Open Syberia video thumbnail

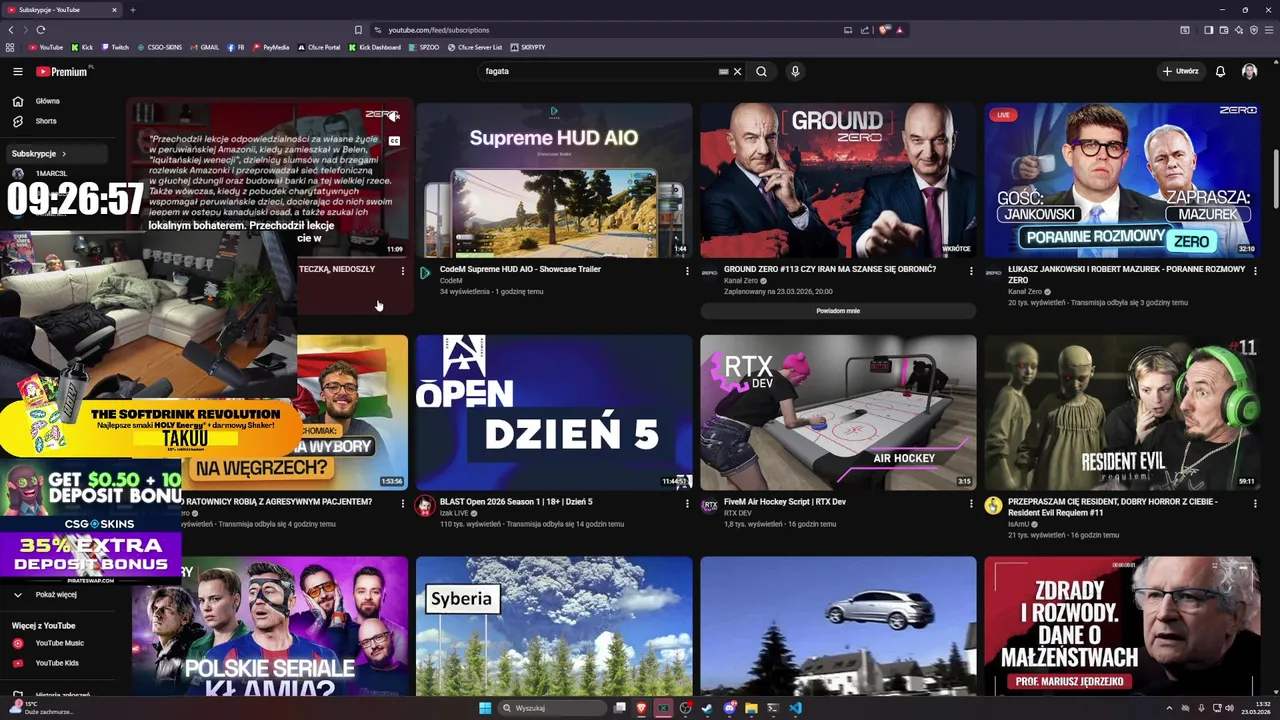pyautogui.click(x=554, y=626)
